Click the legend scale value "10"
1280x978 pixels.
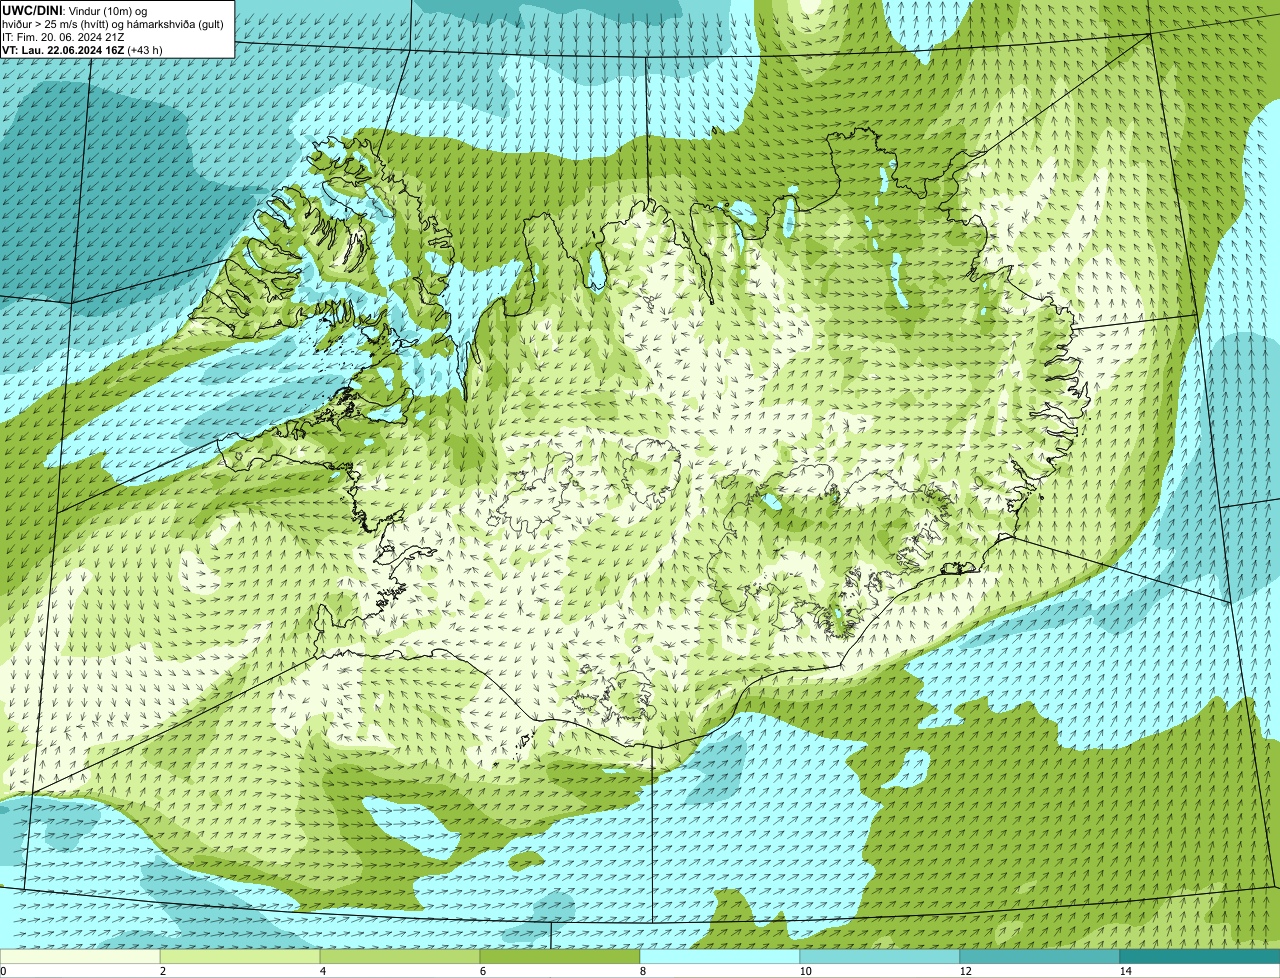805,971
